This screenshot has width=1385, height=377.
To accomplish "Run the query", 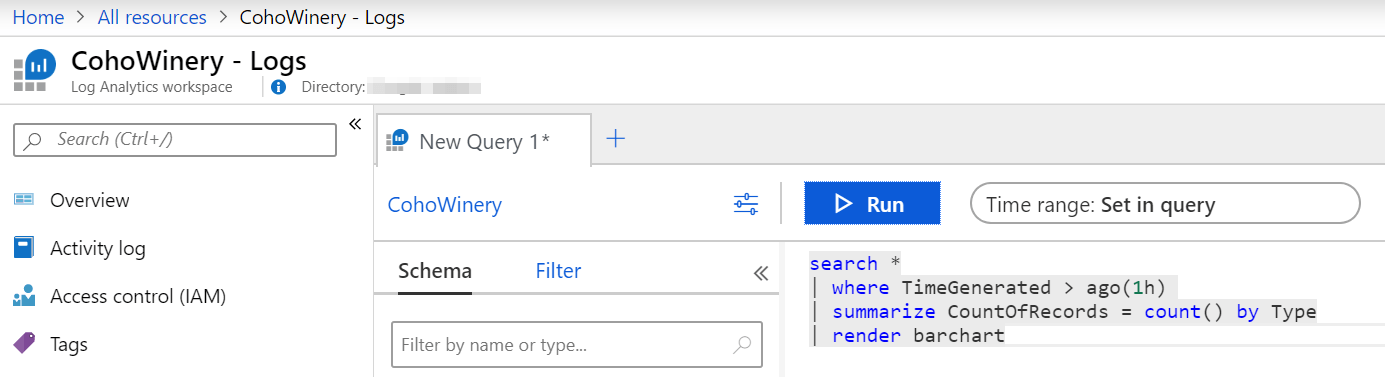I will click(x=872, y=204).
